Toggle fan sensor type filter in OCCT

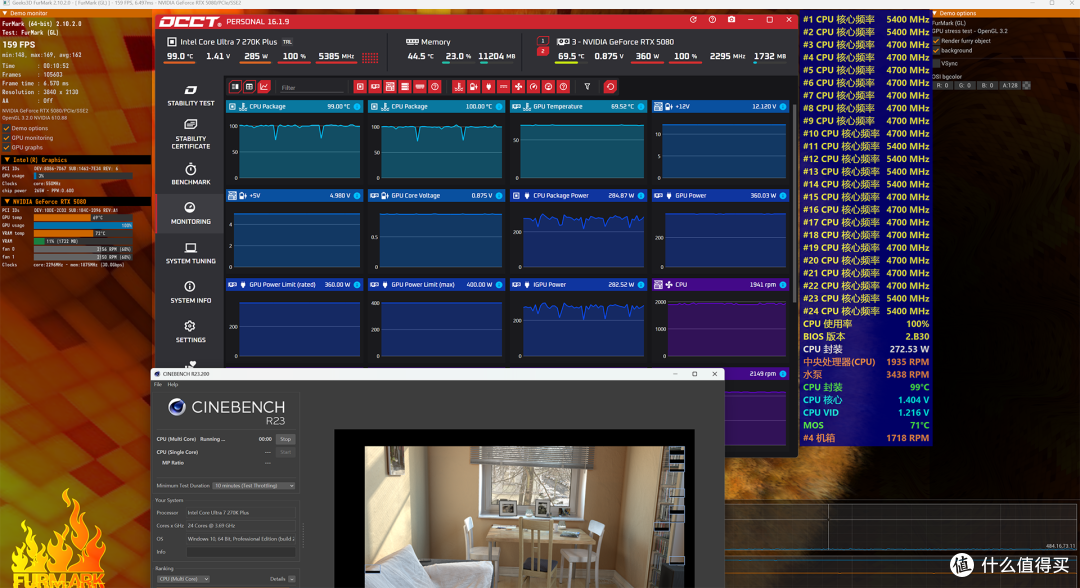click(519, 87)
